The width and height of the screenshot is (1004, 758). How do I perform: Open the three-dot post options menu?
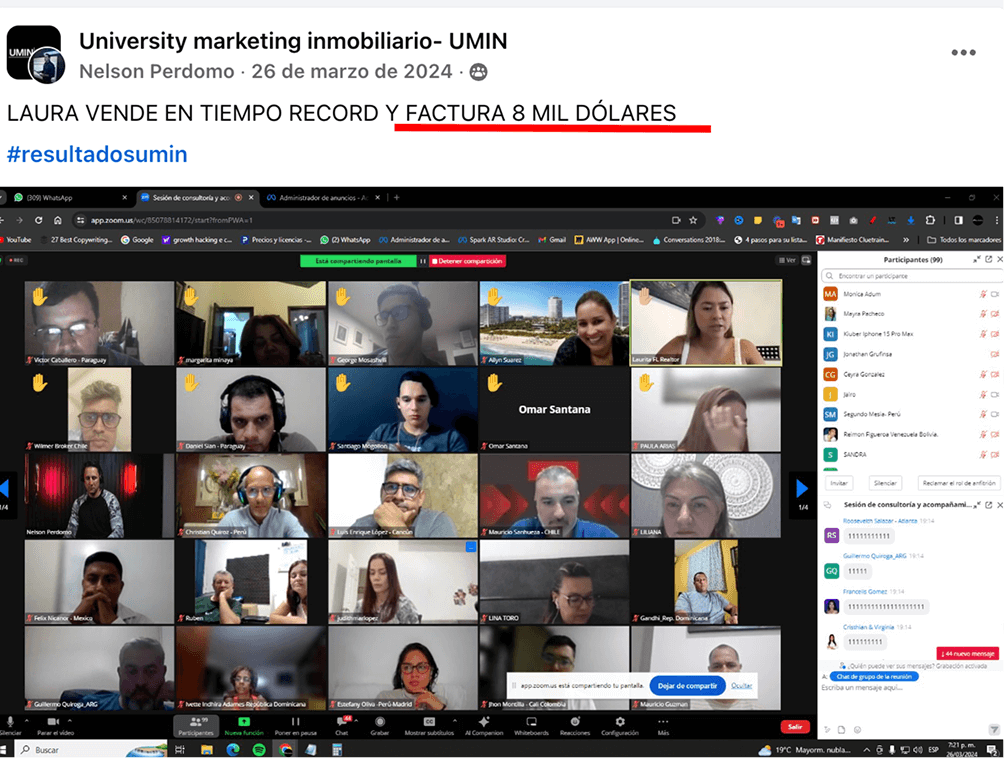(963, 53)
